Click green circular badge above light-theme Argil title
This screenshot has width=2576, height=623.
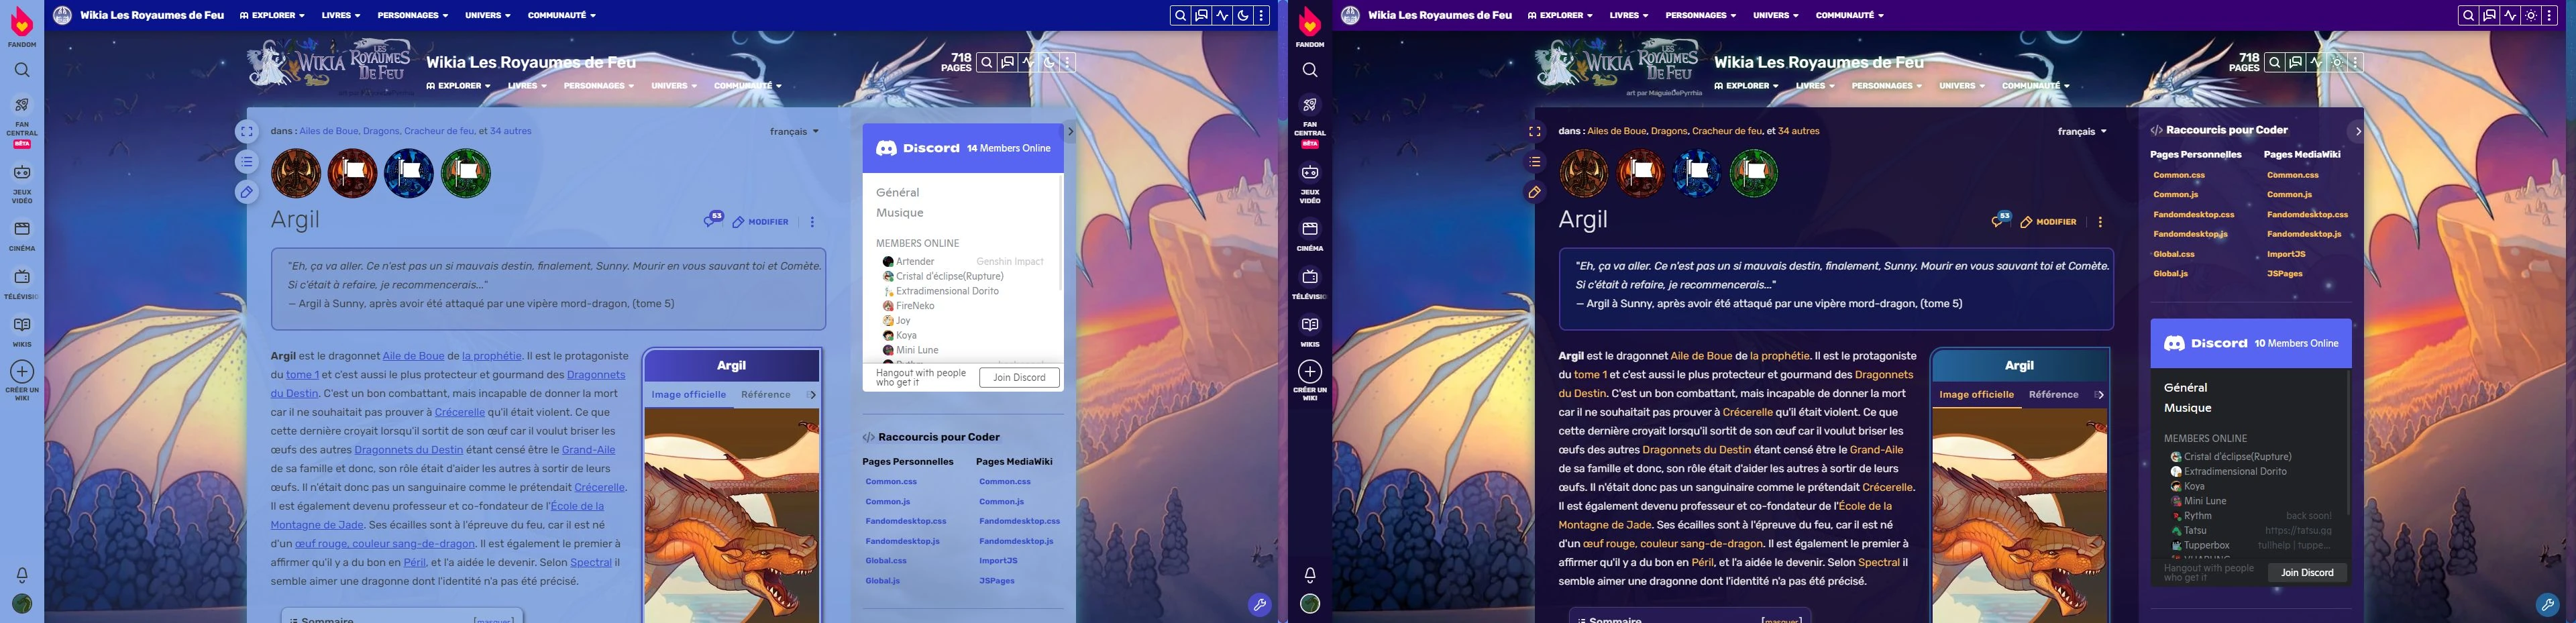point(465,173)
